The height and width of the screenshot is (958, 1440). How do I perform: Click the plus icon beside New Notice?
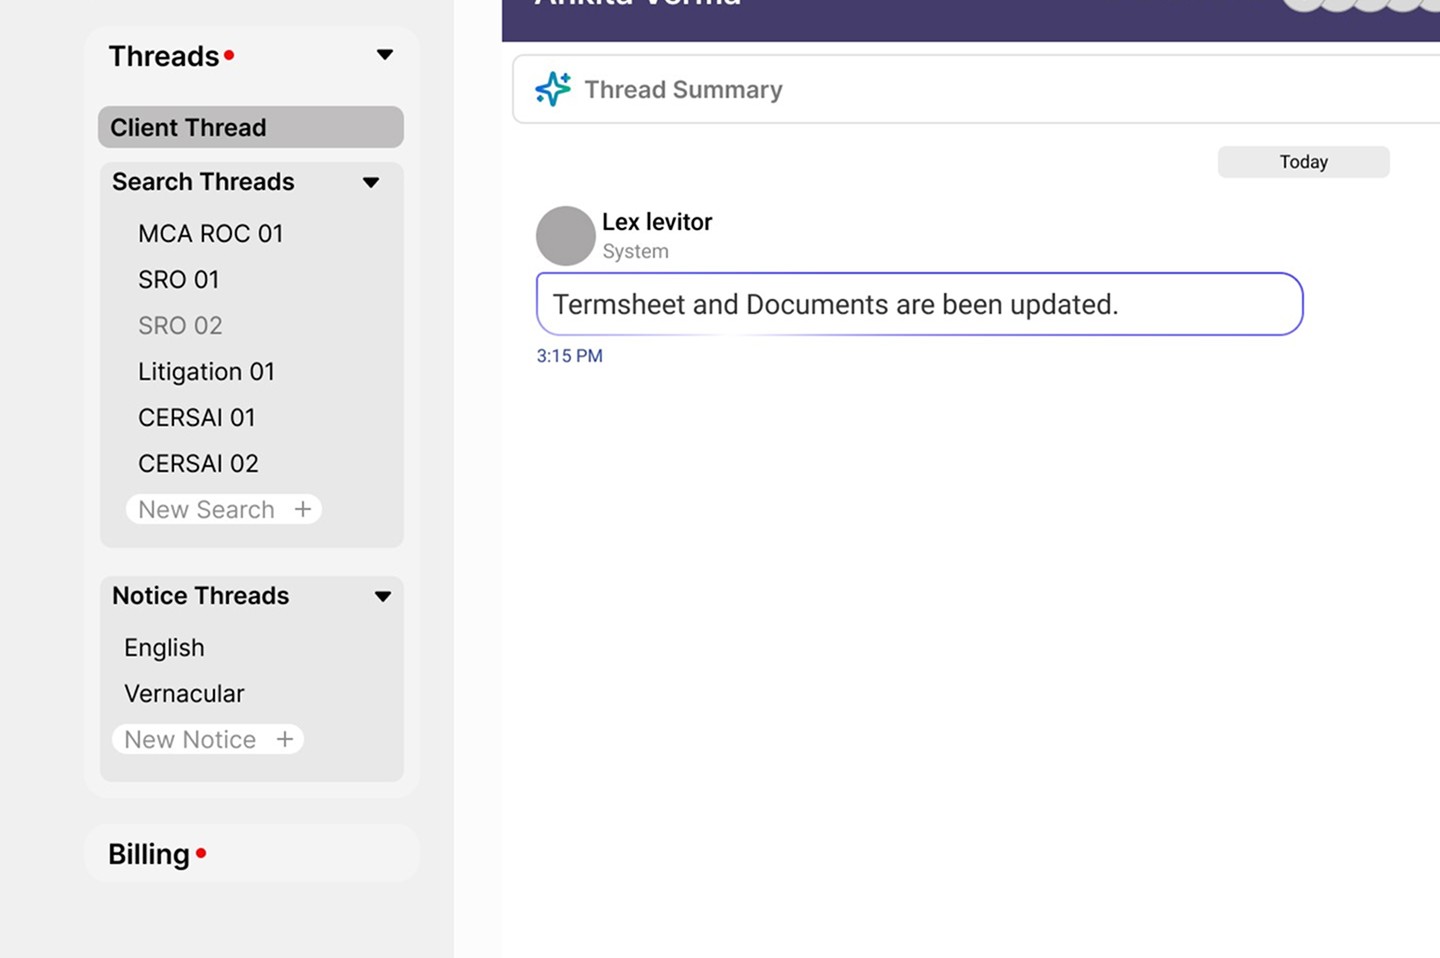click(x=285, y=739)
